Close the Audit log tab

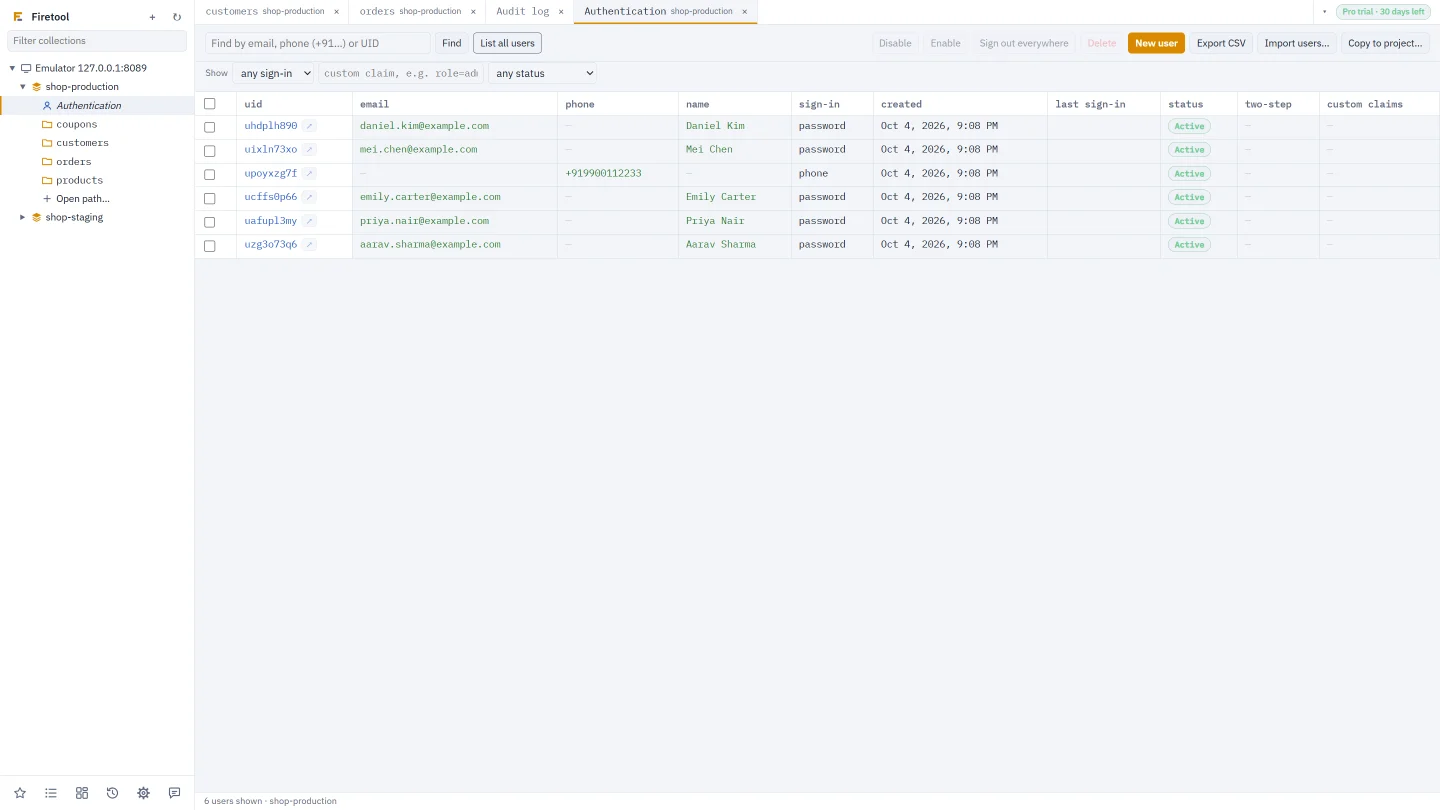561,12
